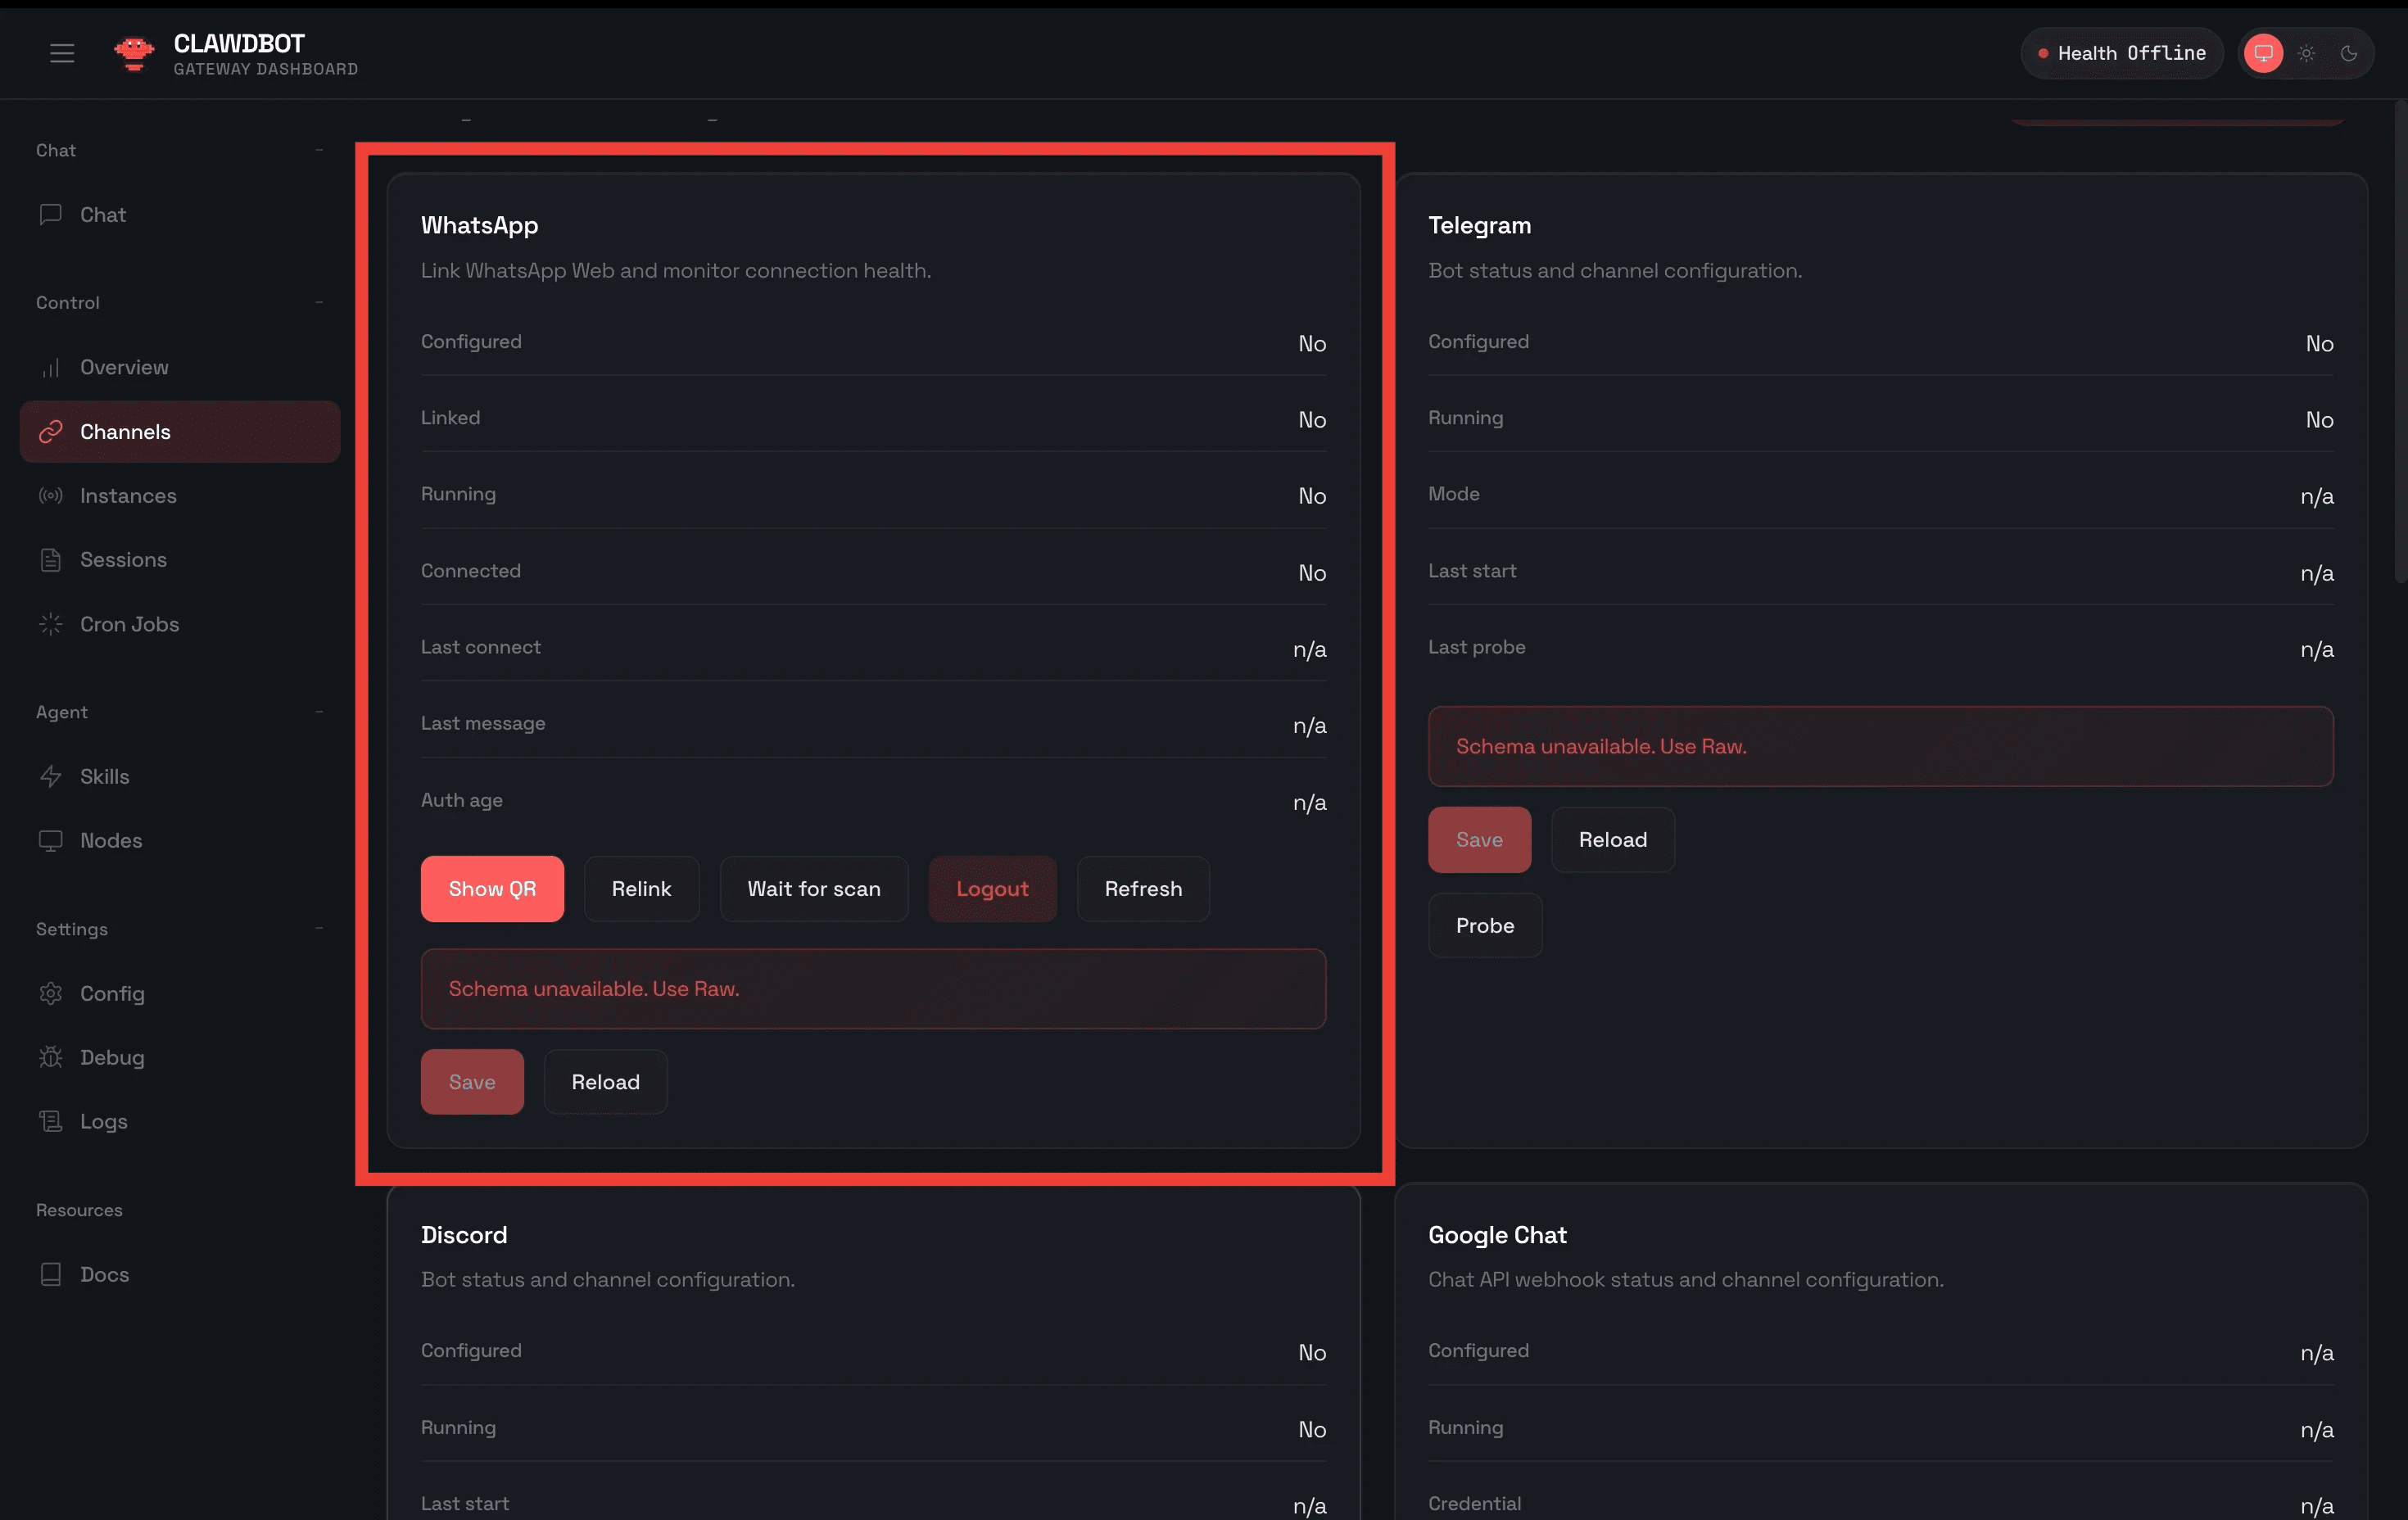Select the Overview menu item
The width and height of the screenshot is (2408, 1520).
(124, 367)
